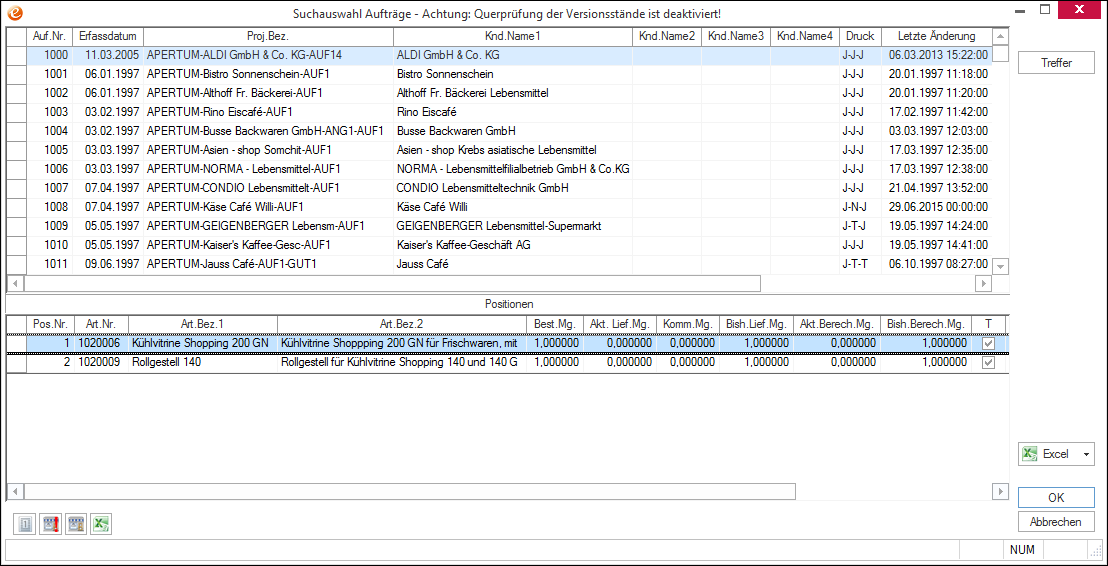Click the '29.06.2015 00:00:00' last change cell
Screen dimensions: 1108x566
pos(936,208)
